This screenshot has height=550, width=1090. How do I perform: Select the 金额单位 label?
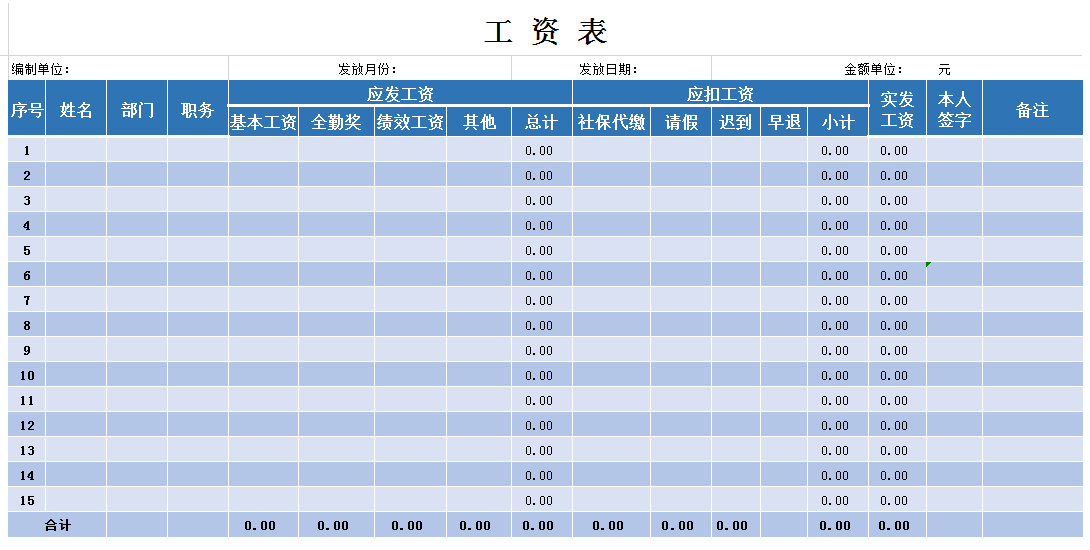click(x=874, y=69)
